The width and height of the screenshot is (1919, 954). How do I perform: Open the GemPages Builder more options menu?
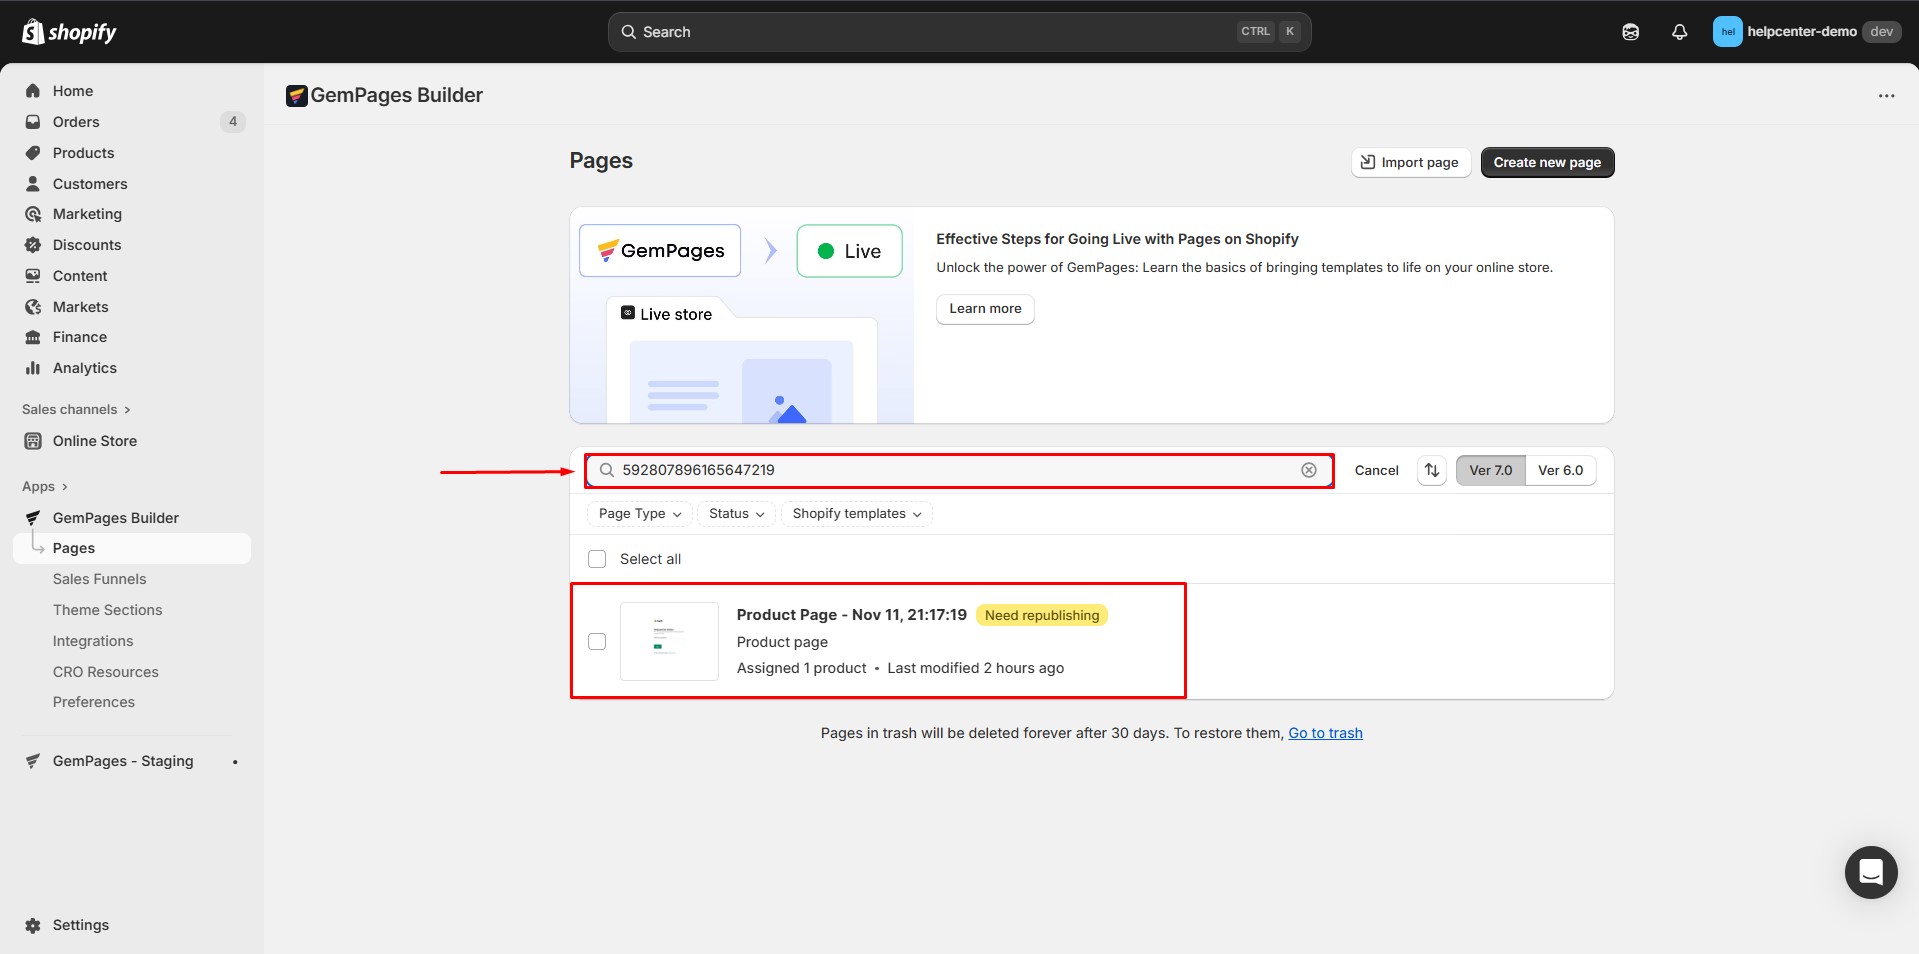(1886, 95)
